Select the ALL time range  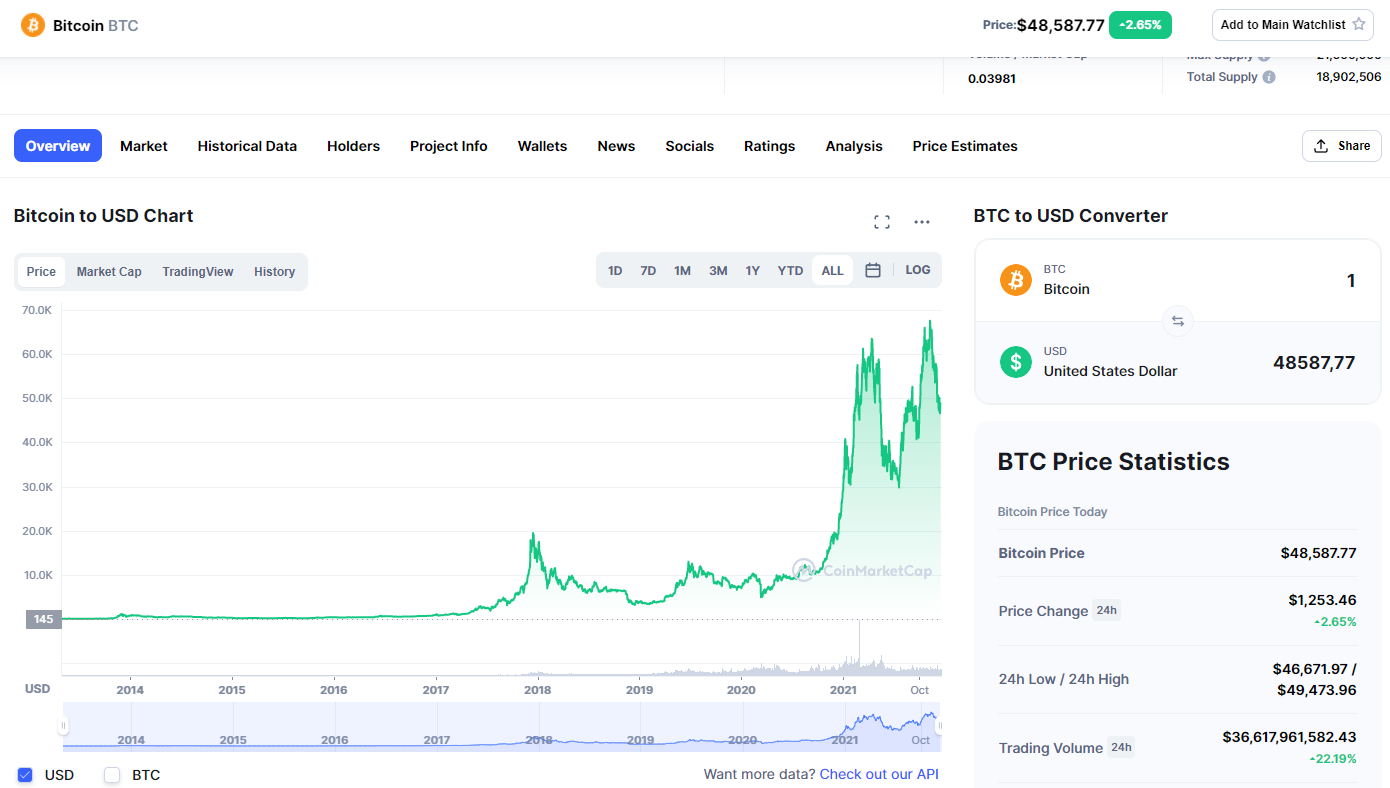pos(833,271)
